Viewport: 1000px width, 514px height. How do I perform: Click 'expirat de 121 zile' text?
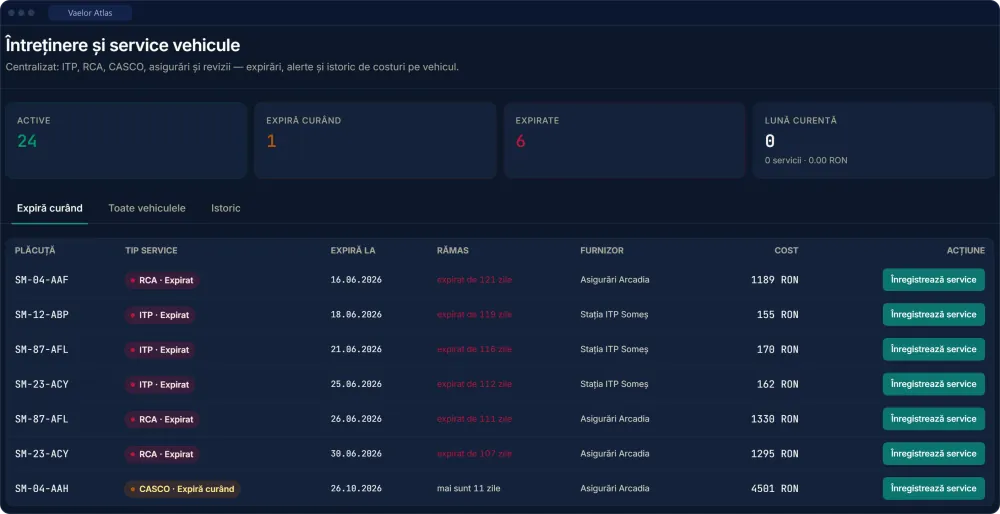coord(474,280)
